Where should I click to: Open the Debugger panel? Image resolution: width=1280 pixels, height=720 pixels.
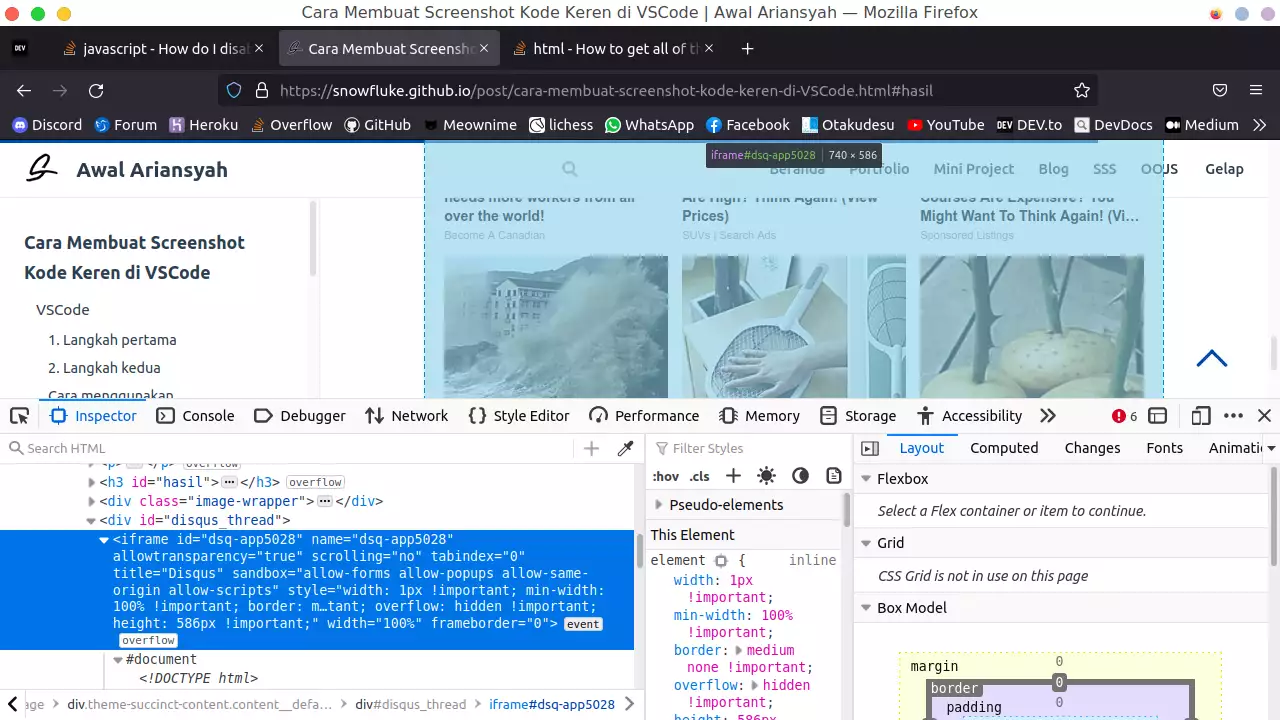pos(300,416)
